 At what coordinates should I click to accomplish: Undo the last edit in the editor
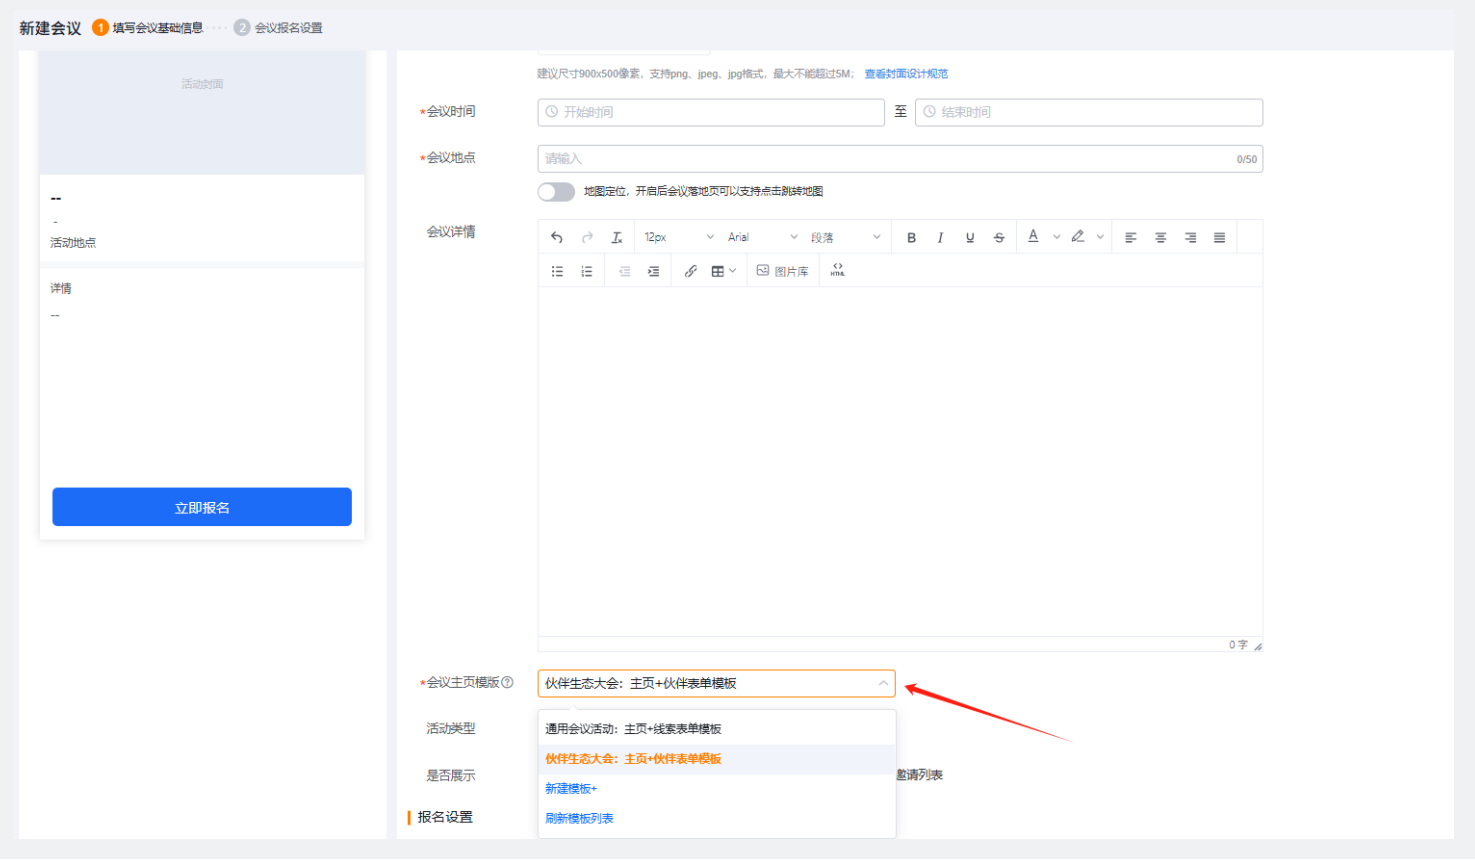557,237
